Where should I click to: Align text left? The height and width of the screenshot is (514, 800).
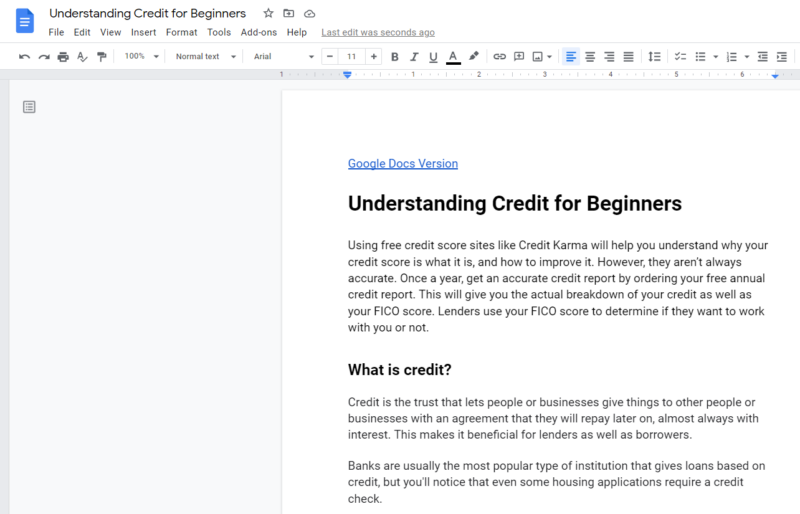tap(571, 57)
